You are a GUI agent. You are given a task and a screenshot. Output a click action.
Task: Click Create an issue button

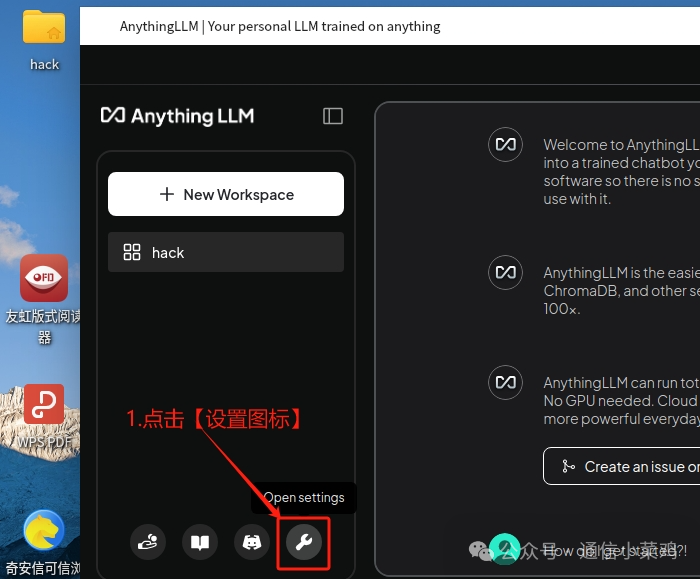pos(621,466)
